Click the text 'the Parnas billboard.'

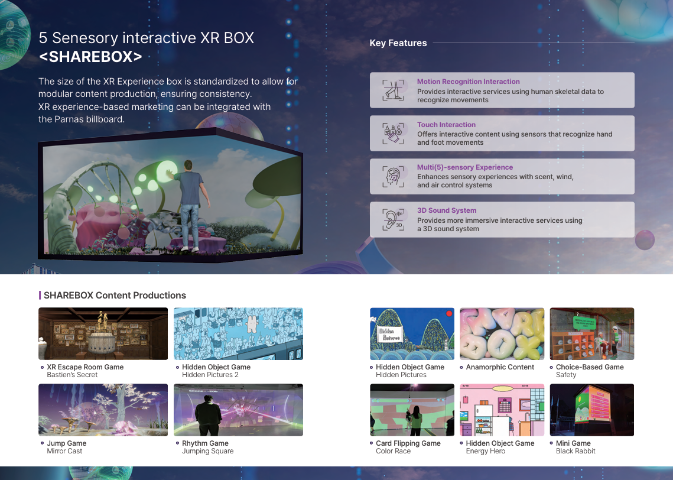click(x=81, y=119)
